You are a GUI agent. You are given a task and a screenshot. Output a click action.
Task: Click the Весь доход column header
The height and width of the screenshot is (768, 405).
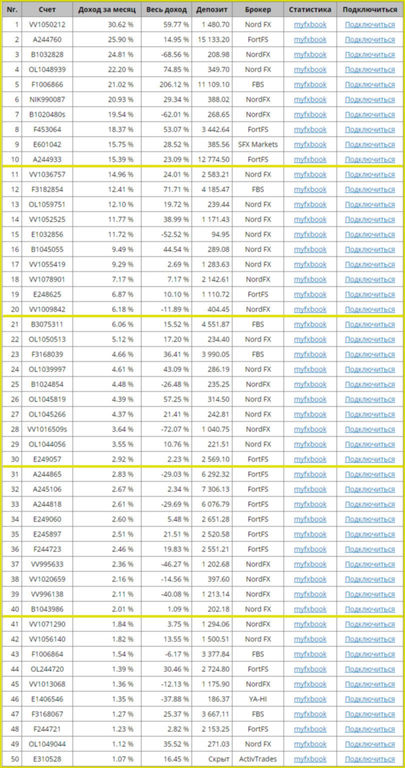click(x=166, y=9)
